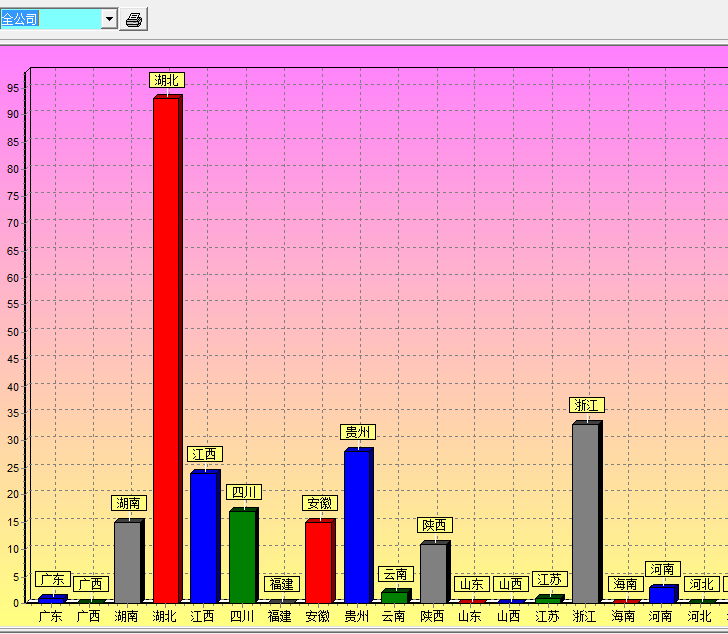Click the blue 贵州 bar
The height and width of the screenshot is (634, 728).
click(357, 526)
